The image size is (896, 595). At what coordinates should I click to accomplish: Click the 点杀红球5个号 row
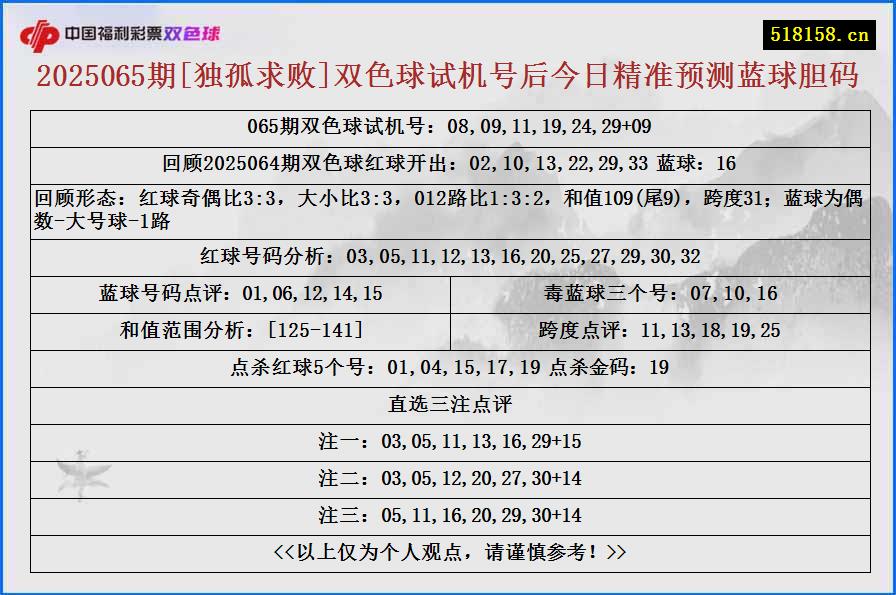tap(448, 367)
